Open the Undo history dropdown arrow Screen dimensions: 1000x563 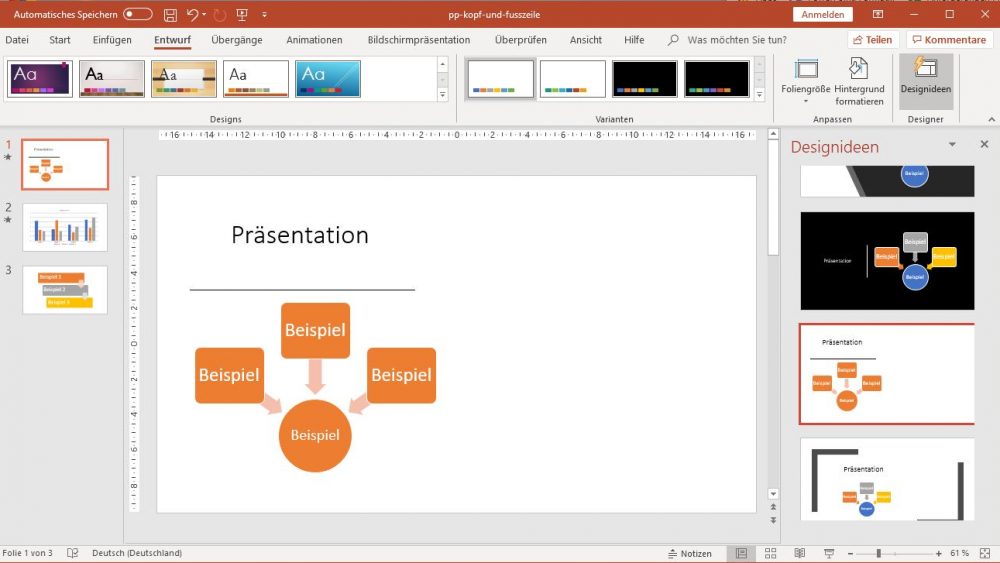coord(204,14)
